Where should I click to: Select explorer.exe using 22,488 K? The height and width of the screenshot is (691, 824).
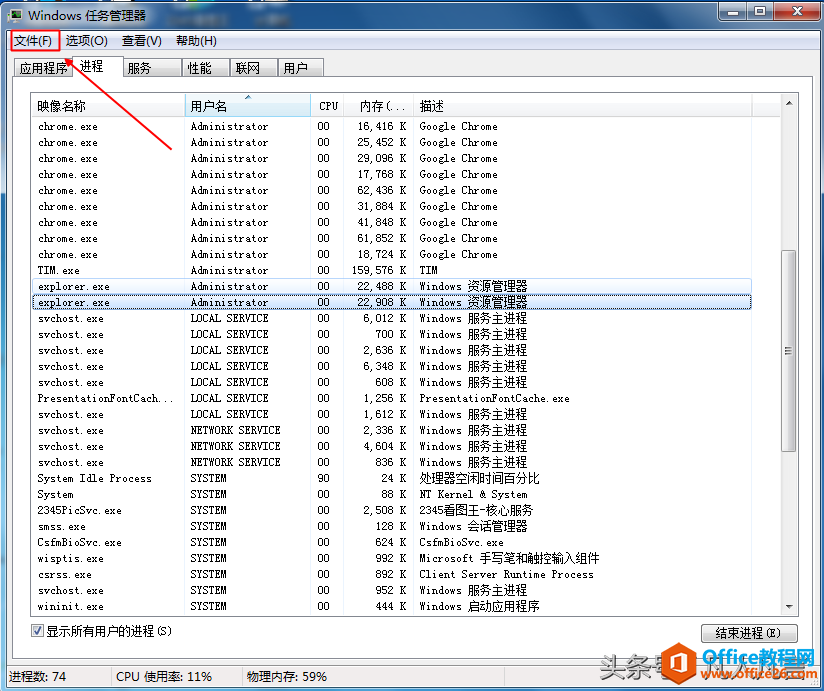(x=392, y=286)
